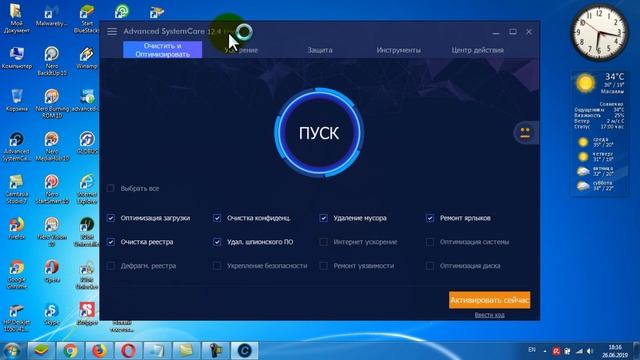Image resolution: width=640 pixels, height=360 pixels.
Task: Minimize the Advanced SystemCare window
Action: (x=496, y=32)
